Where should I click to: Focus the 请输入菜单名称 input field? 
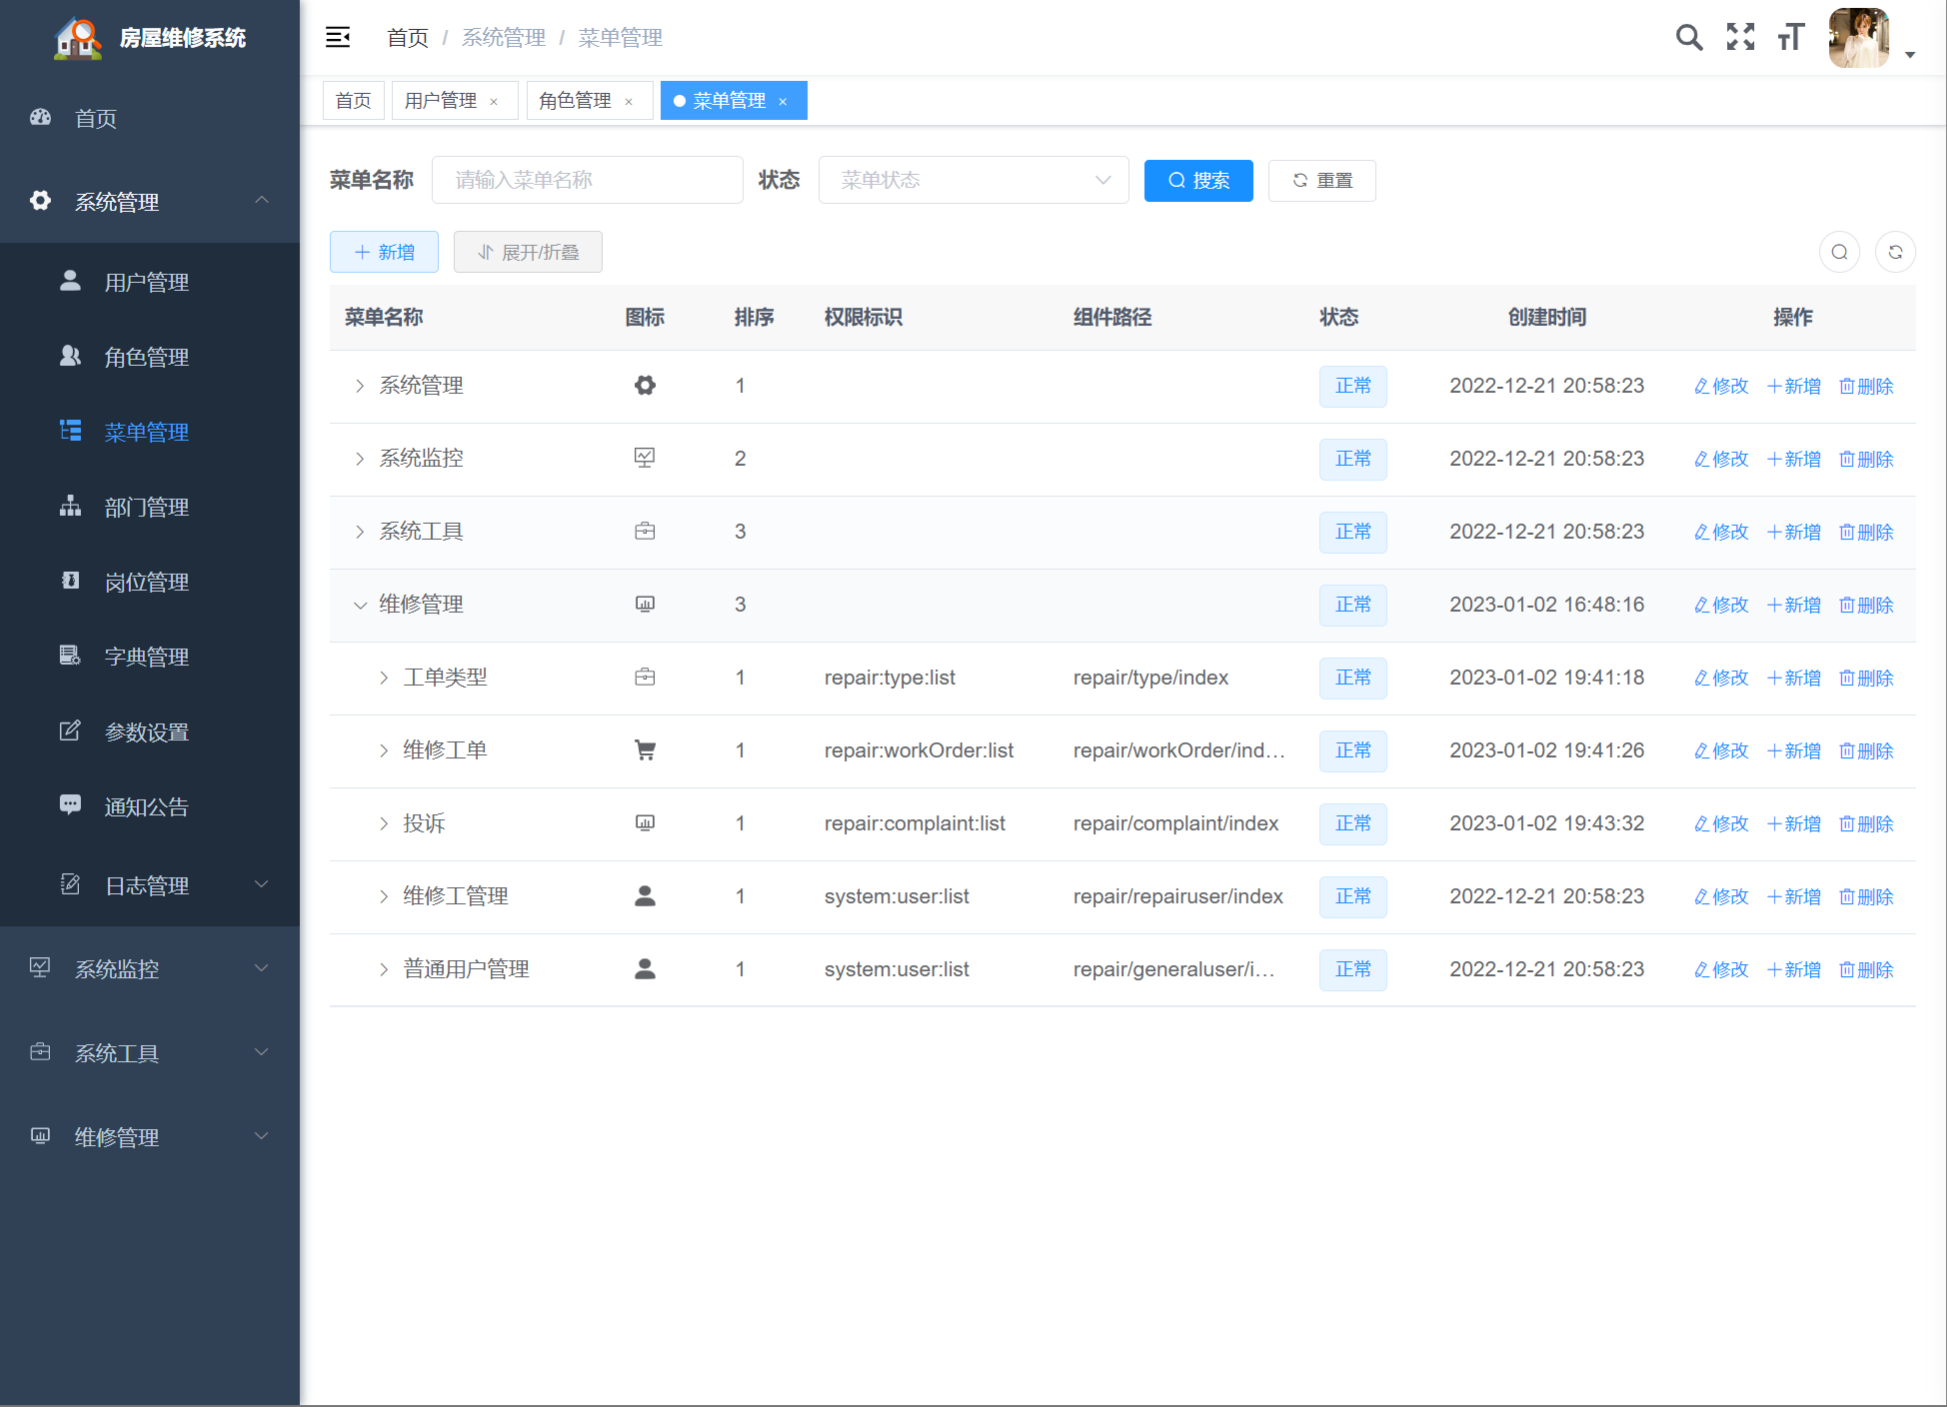(x=587, y=180)
